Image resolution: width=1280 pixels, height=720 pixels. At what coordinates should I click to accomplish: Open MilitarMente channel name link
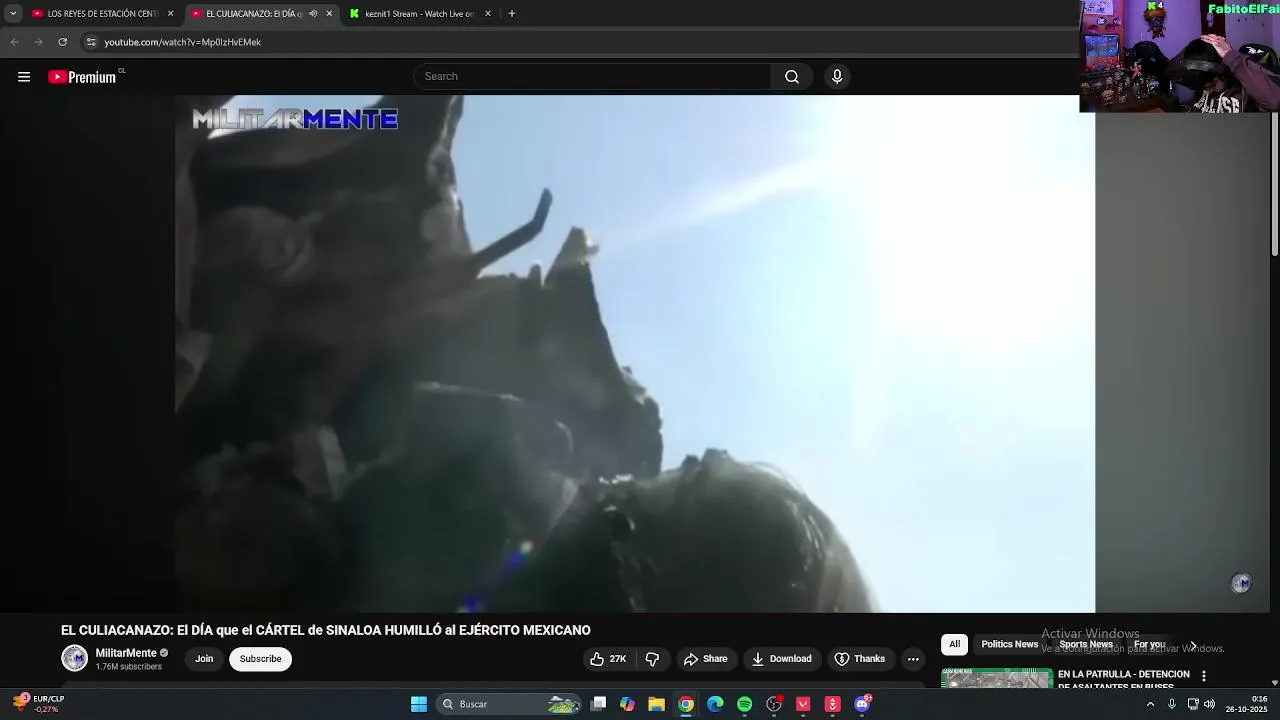click(126, 653)
